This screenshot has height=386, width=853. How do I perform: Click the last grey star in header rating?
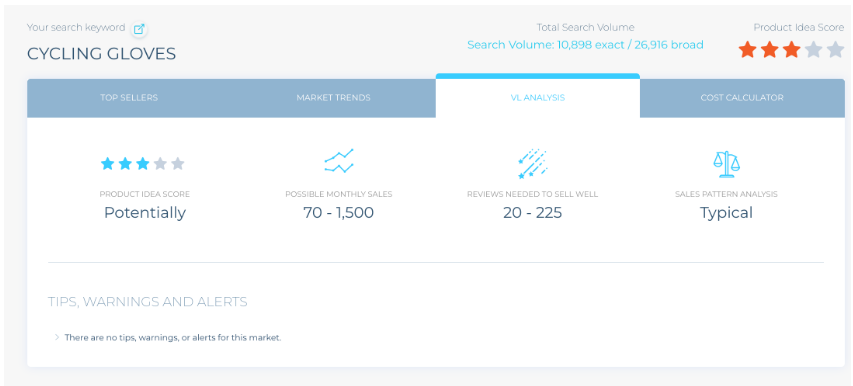tap(835, 50)
